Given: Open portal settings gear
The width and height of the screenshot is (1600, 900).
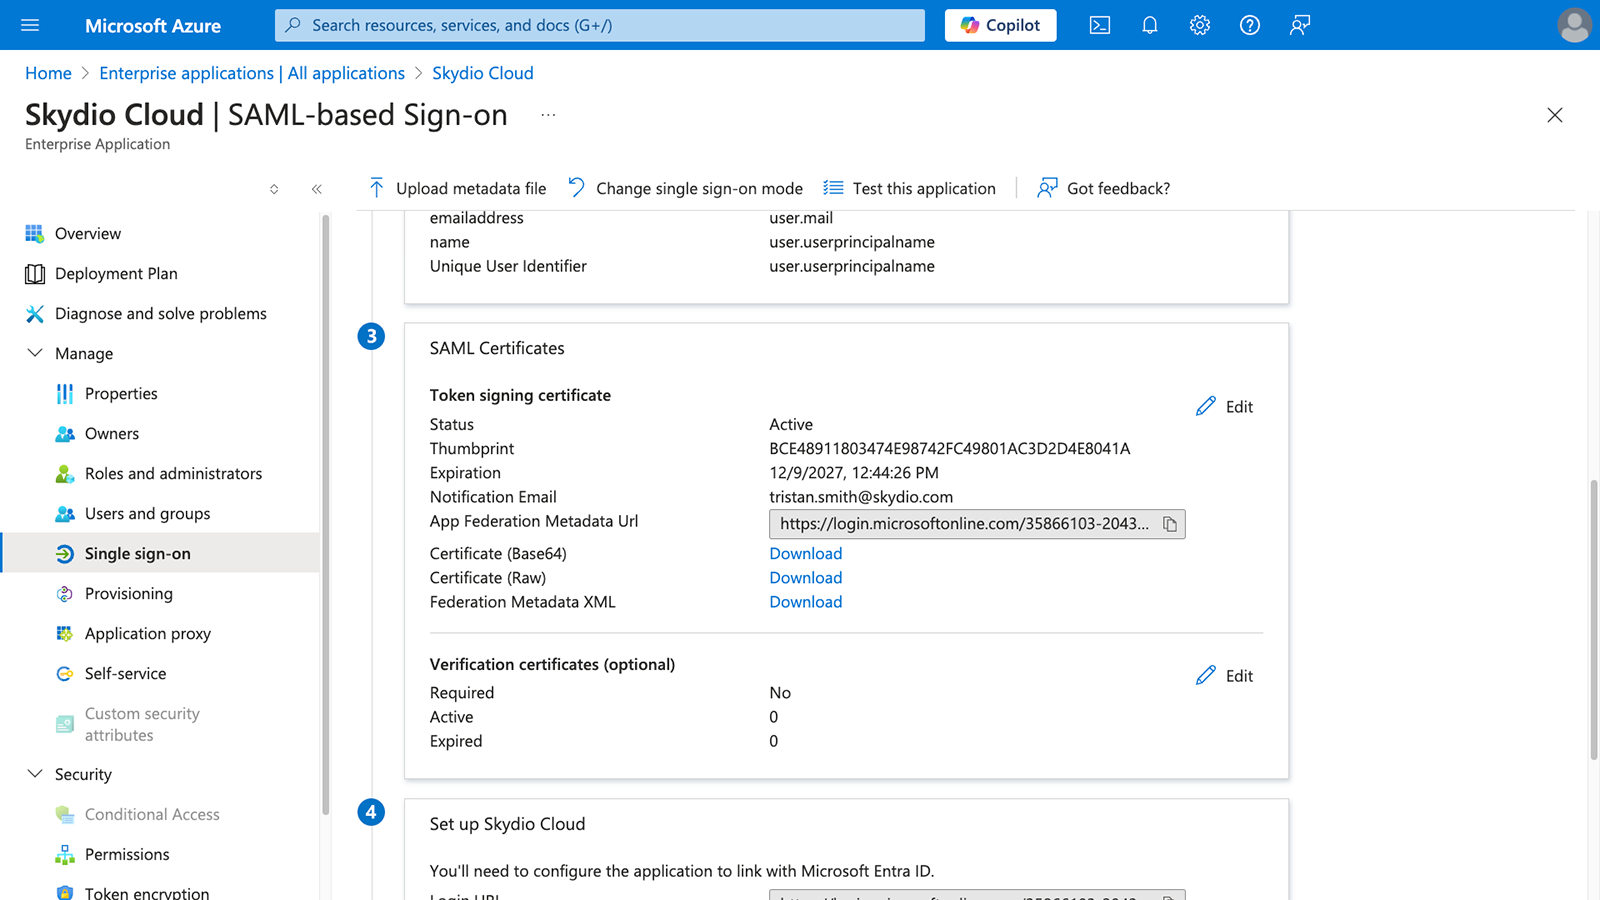Looking at the screenshot, I should [1200, 25].
